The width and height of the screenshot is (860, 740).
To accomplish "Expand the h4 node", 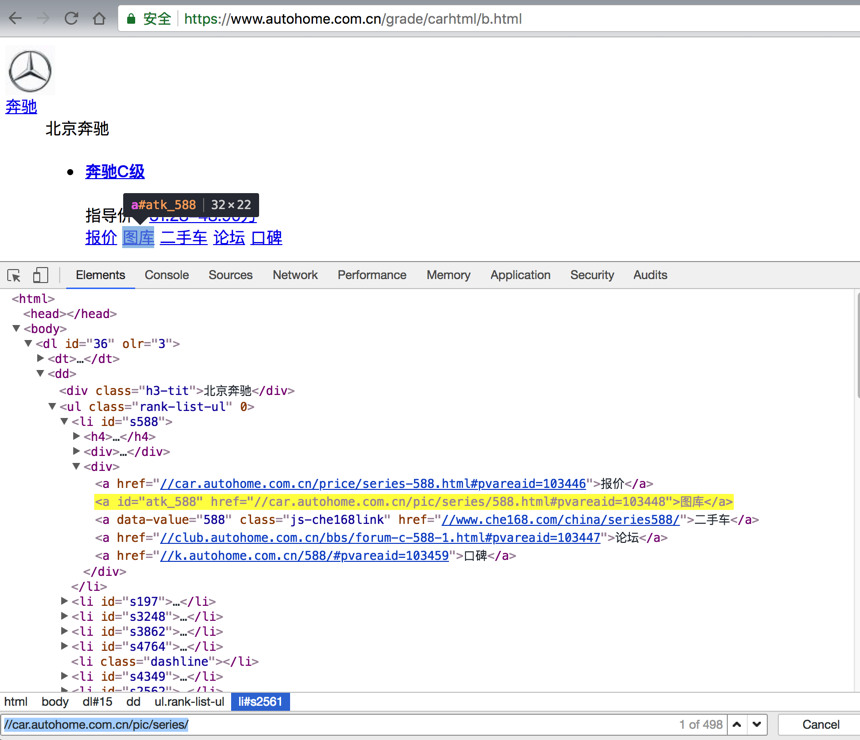I will (76, 436).
